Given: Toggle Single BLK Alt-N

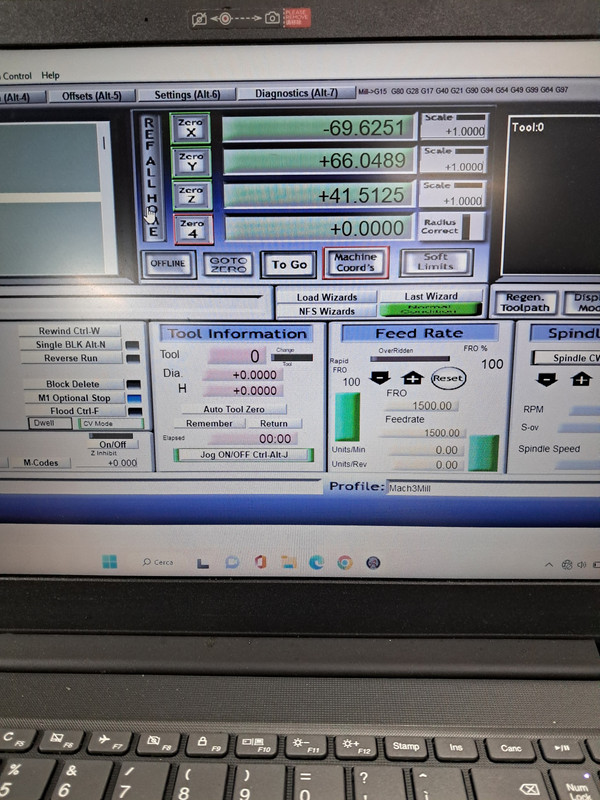Looking at the screenshot, I should [71, 344].
